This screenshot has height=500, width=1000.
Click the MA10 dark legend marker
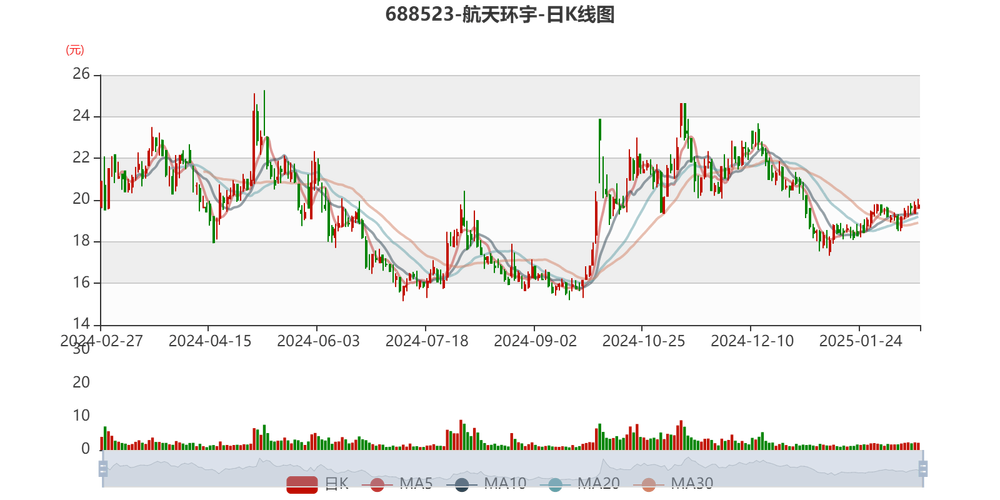462,485
